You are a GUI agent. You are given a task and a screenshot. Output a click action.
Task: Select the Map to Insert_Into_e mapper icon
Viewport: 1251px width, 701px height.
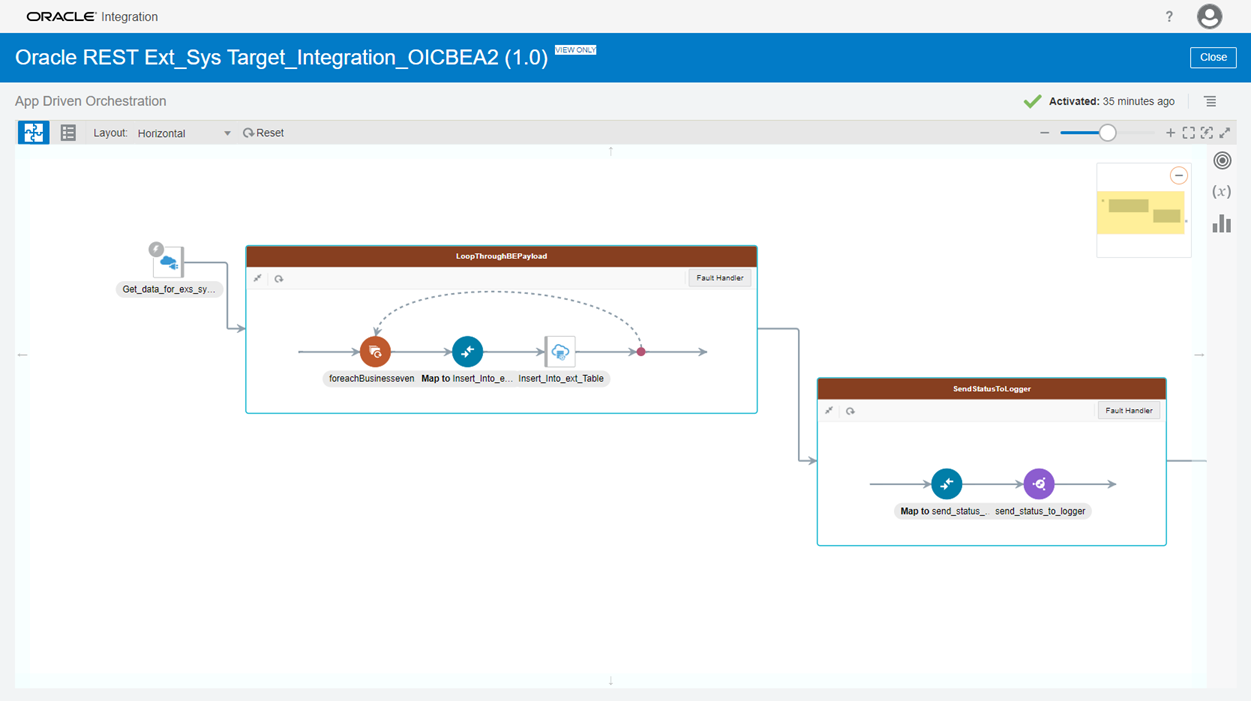(467, 352)
